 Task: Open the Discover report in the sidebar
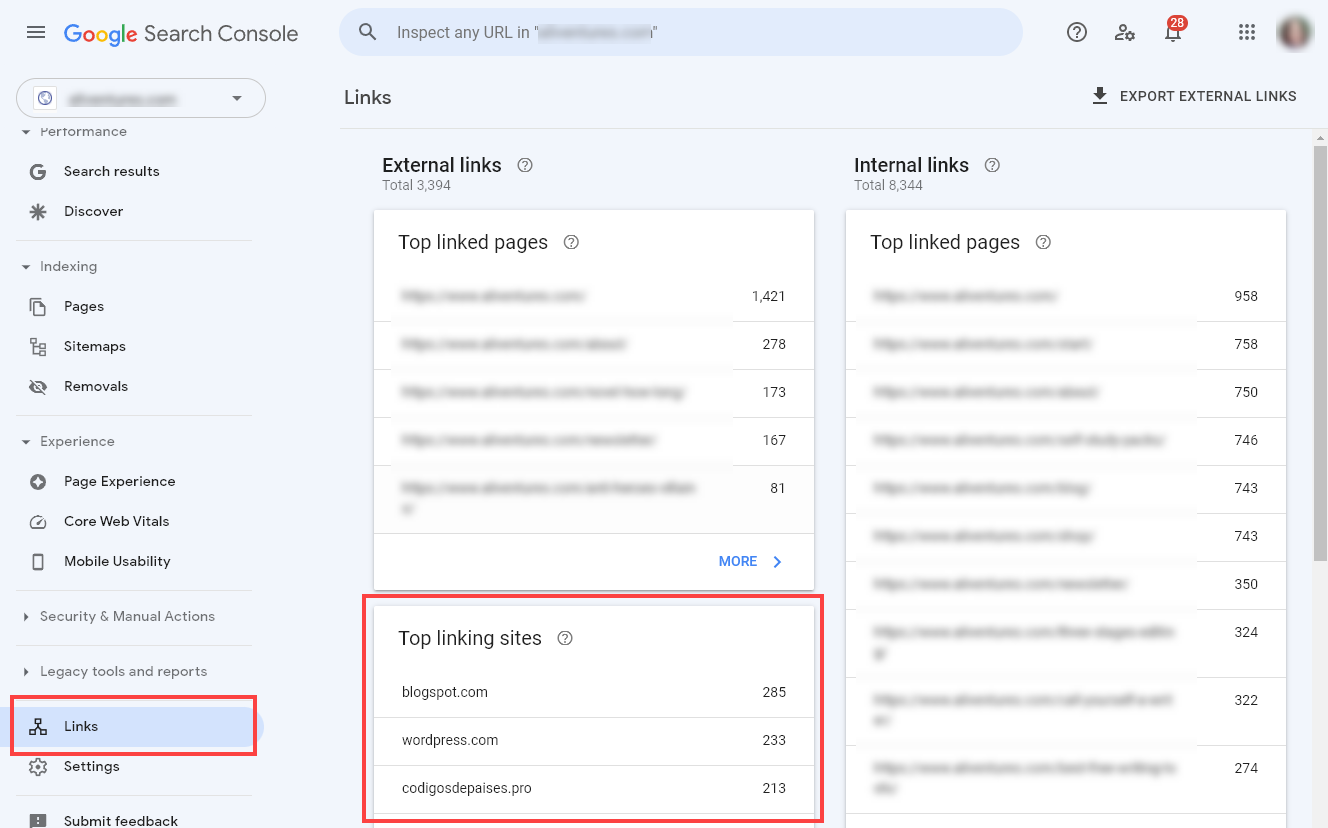93,211
